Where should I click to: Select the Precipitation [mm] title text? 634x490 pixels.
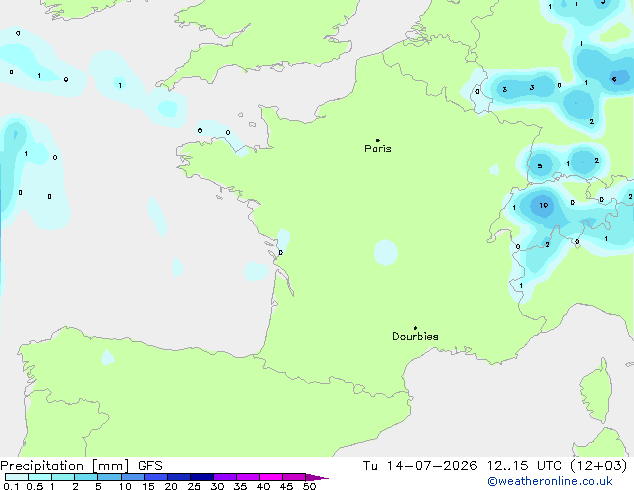coord(65,466)
